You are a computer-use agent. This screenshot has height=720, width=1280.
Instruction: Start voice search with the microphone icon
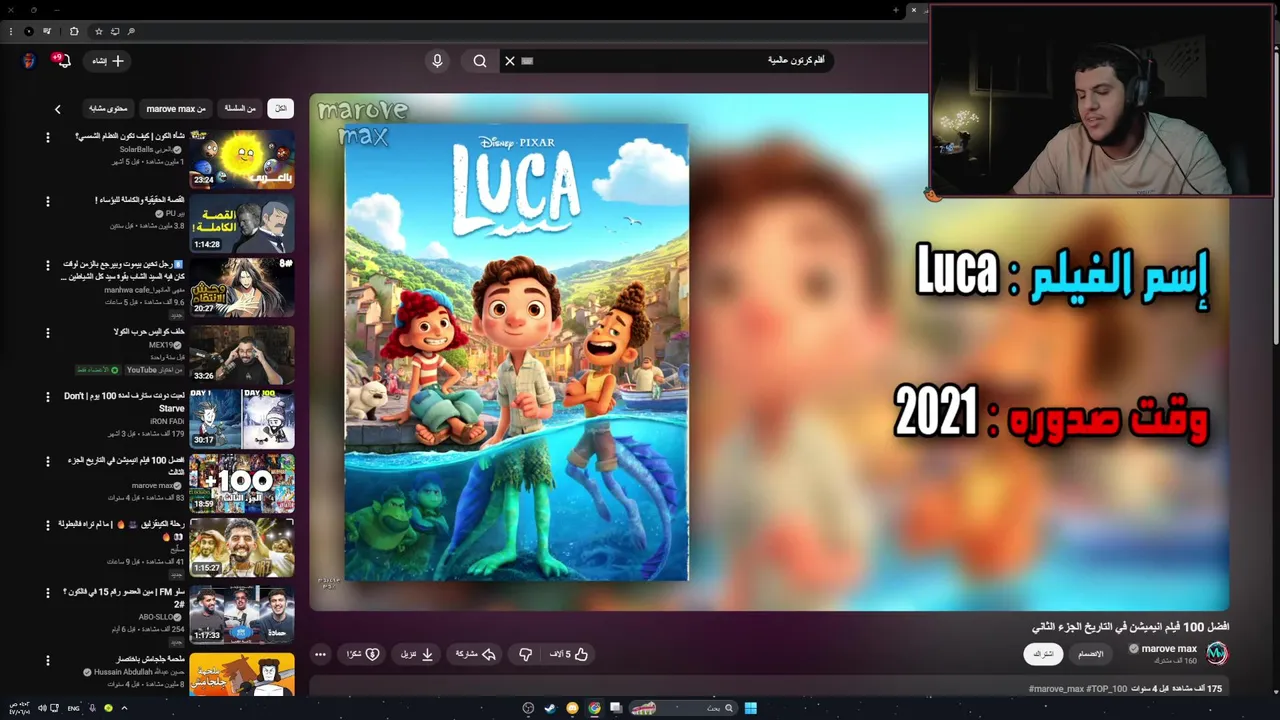437,61
